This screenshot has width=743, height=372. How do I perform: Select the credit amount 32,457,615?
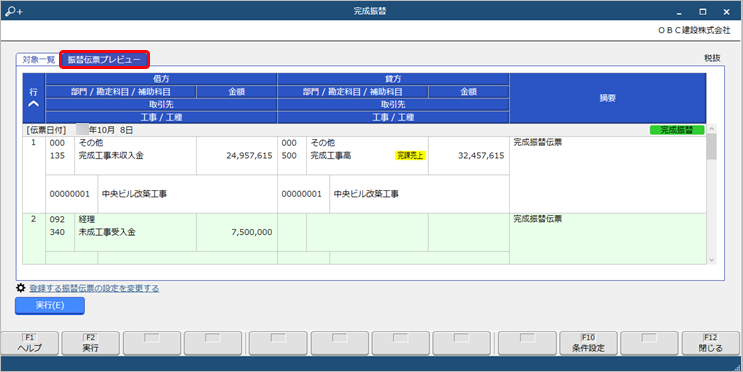click(x=481, y=155)
